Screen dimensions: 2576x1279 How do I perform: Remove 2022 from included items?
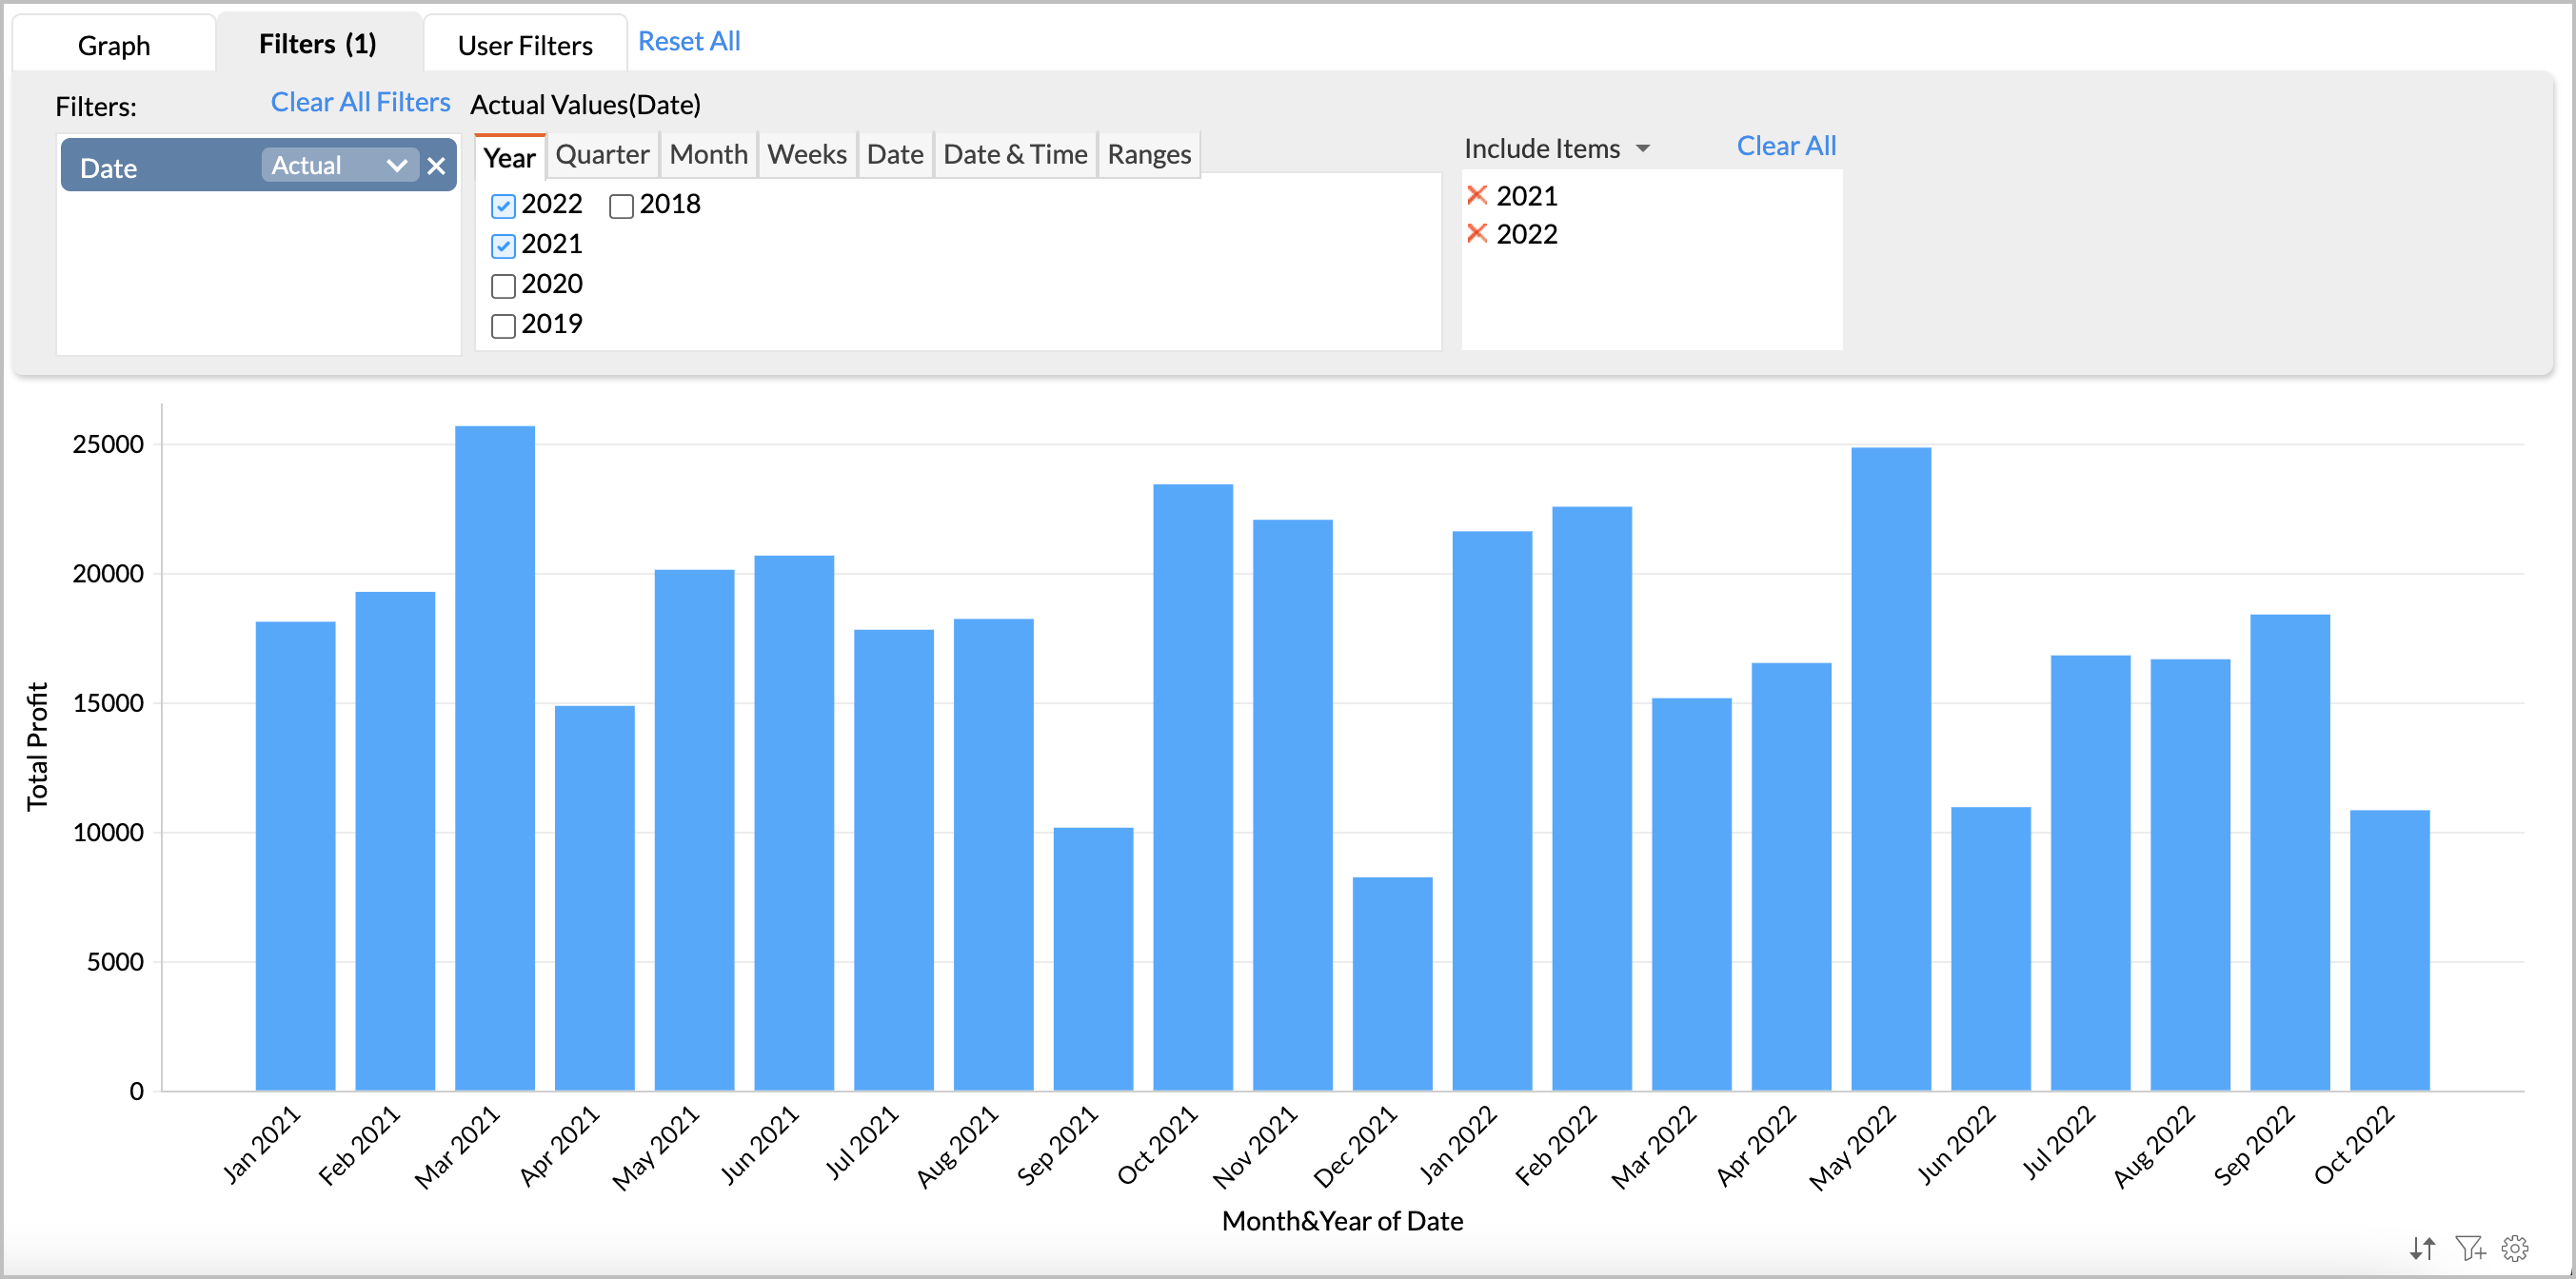[x=1477, y=234]
